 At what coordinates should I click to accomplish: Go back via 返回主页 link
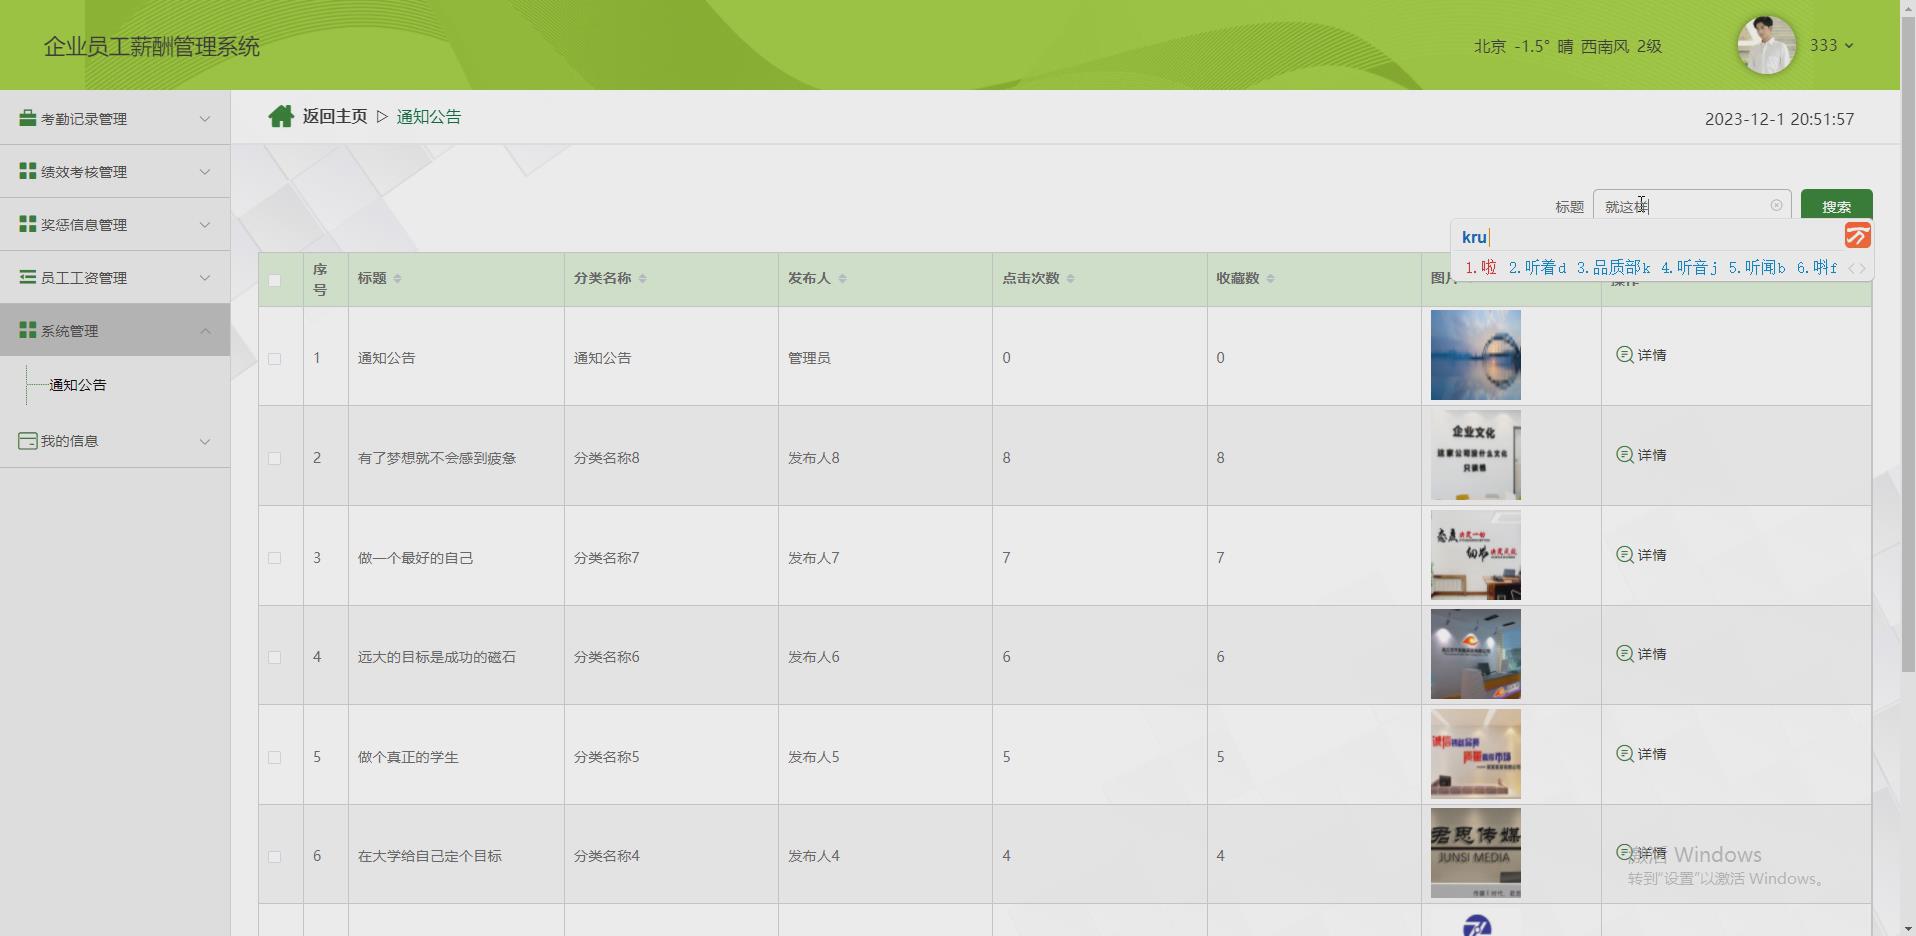pos(335,117)
